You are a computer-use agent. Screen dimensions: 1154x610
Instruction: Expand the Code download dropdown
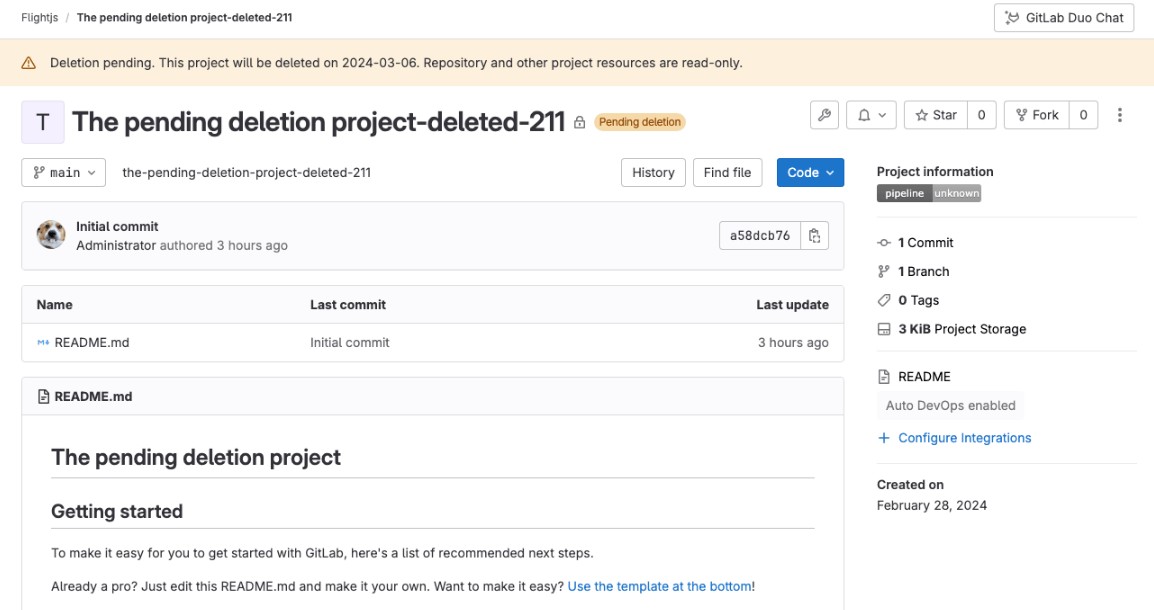click(810, 172)
